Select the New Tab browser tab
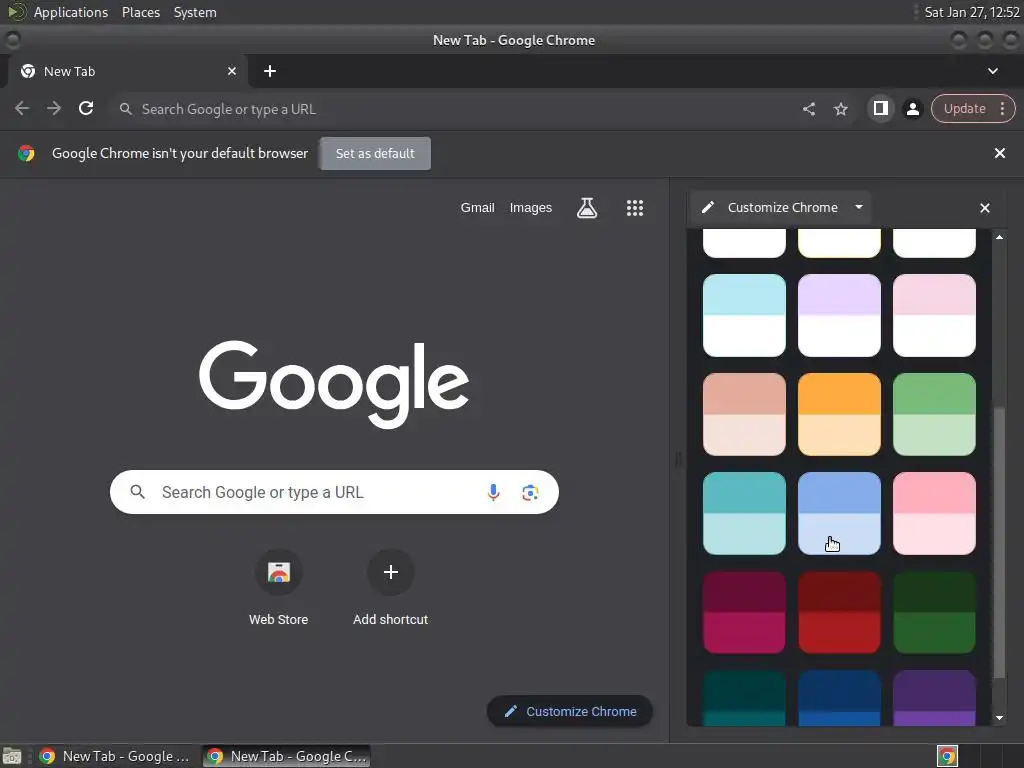 [x=127, y=71]
